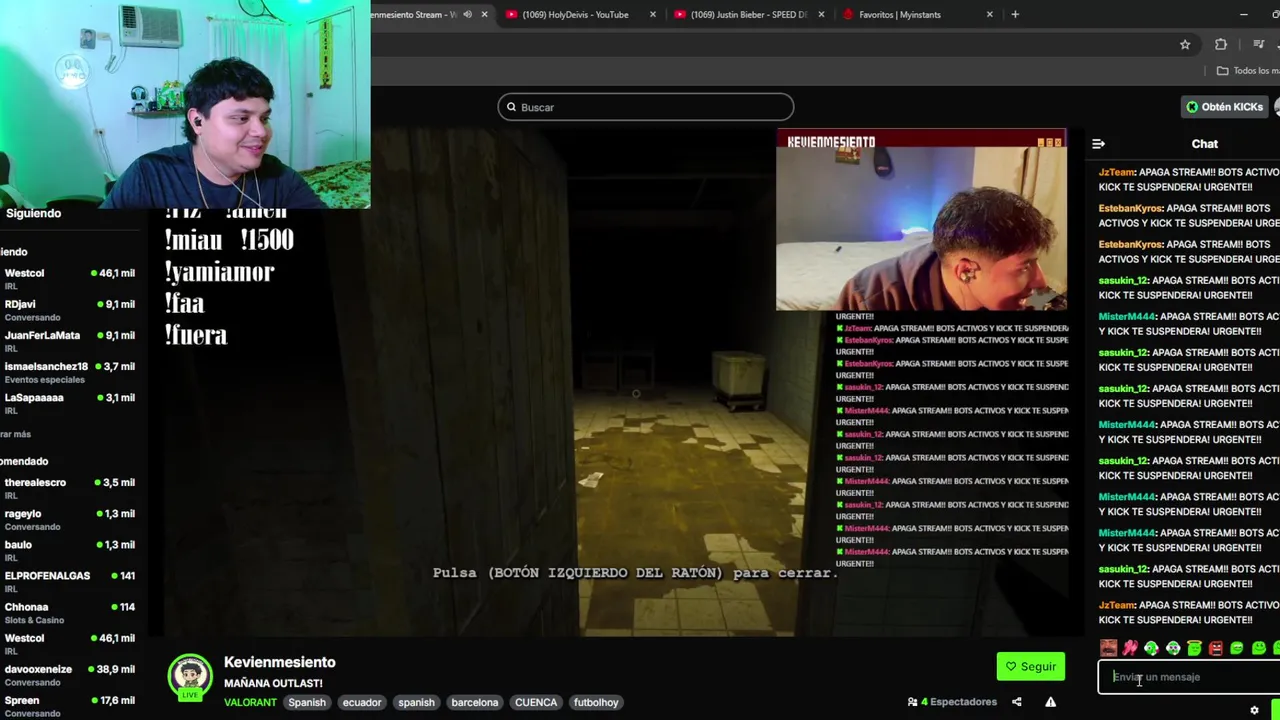This screenshot has height=720, width=1280.
Task: Mute the Kevienmesiento Stream tab audio
Action: [467, 14]
